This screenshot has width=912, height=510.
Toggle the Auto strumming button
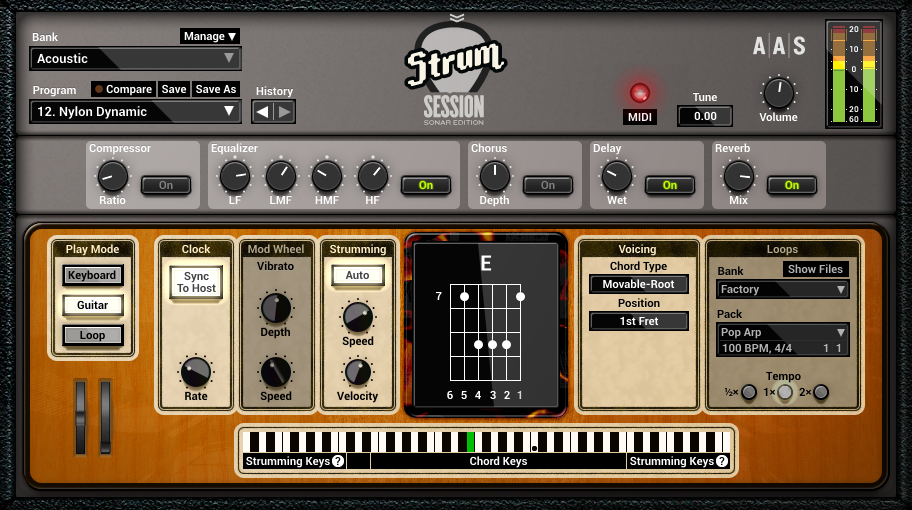coord(358,275)
